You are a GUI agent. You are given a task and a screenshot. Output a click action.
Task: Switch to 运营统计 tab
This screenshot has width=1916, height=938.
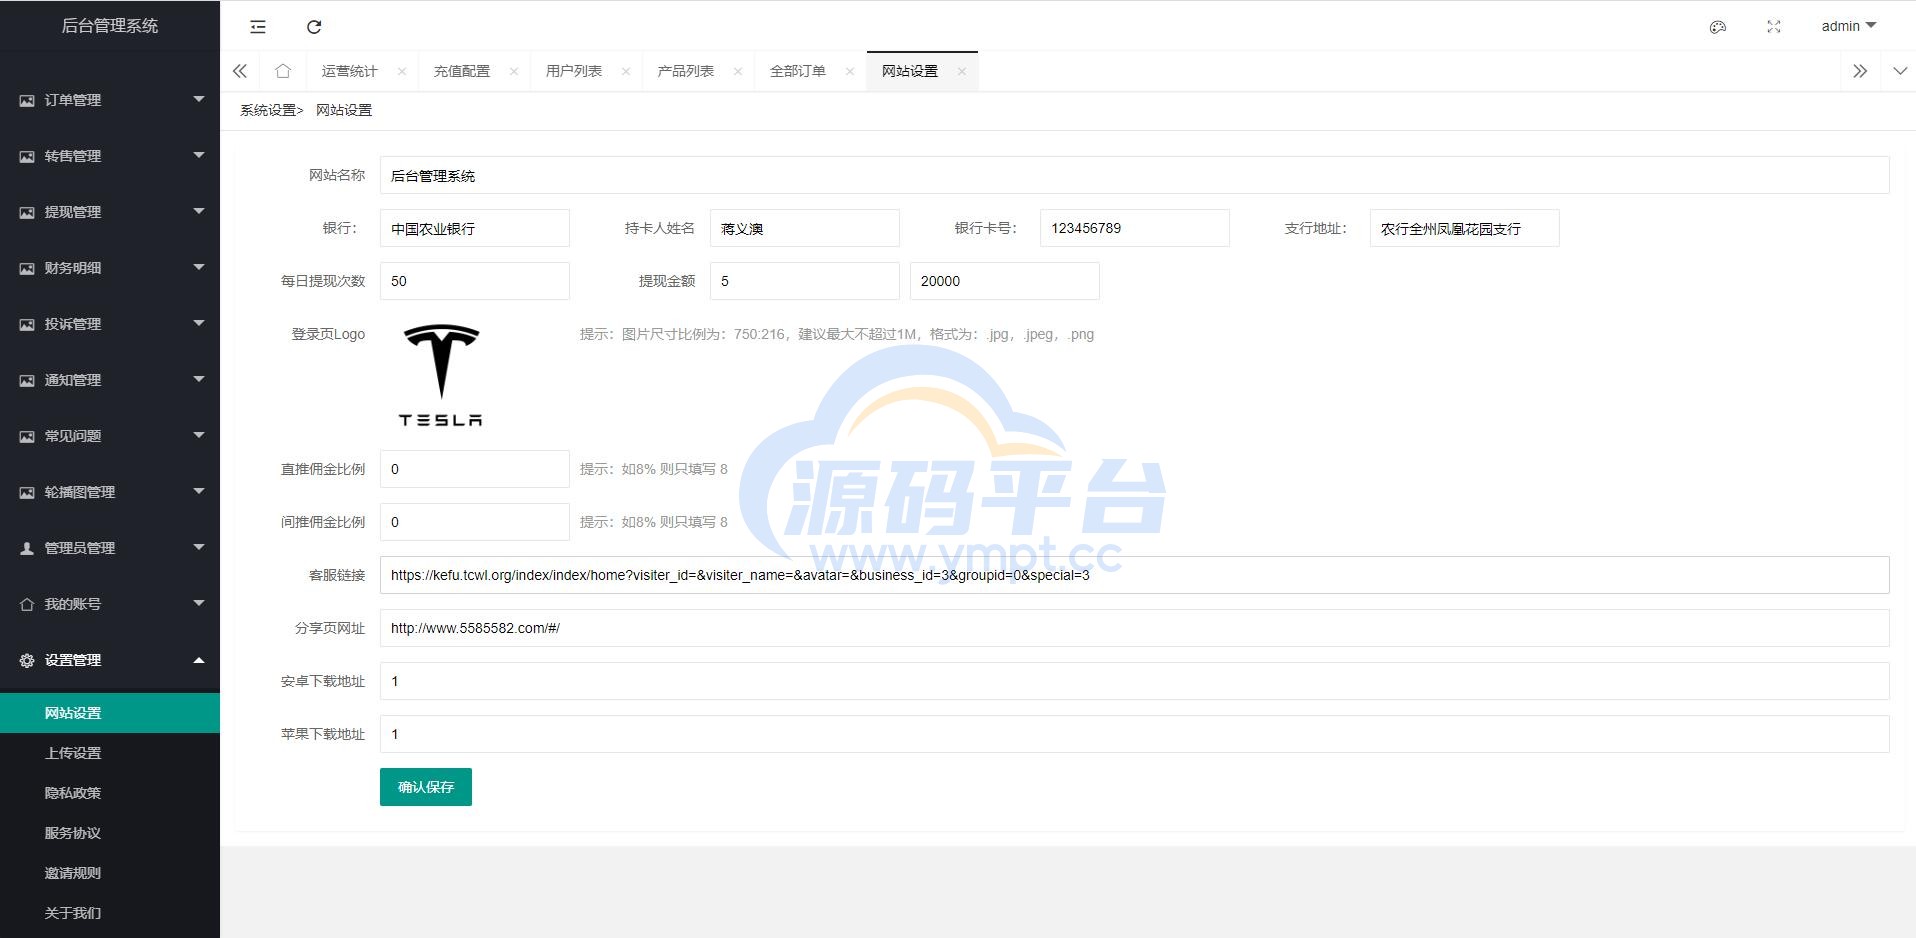[349, 71]
